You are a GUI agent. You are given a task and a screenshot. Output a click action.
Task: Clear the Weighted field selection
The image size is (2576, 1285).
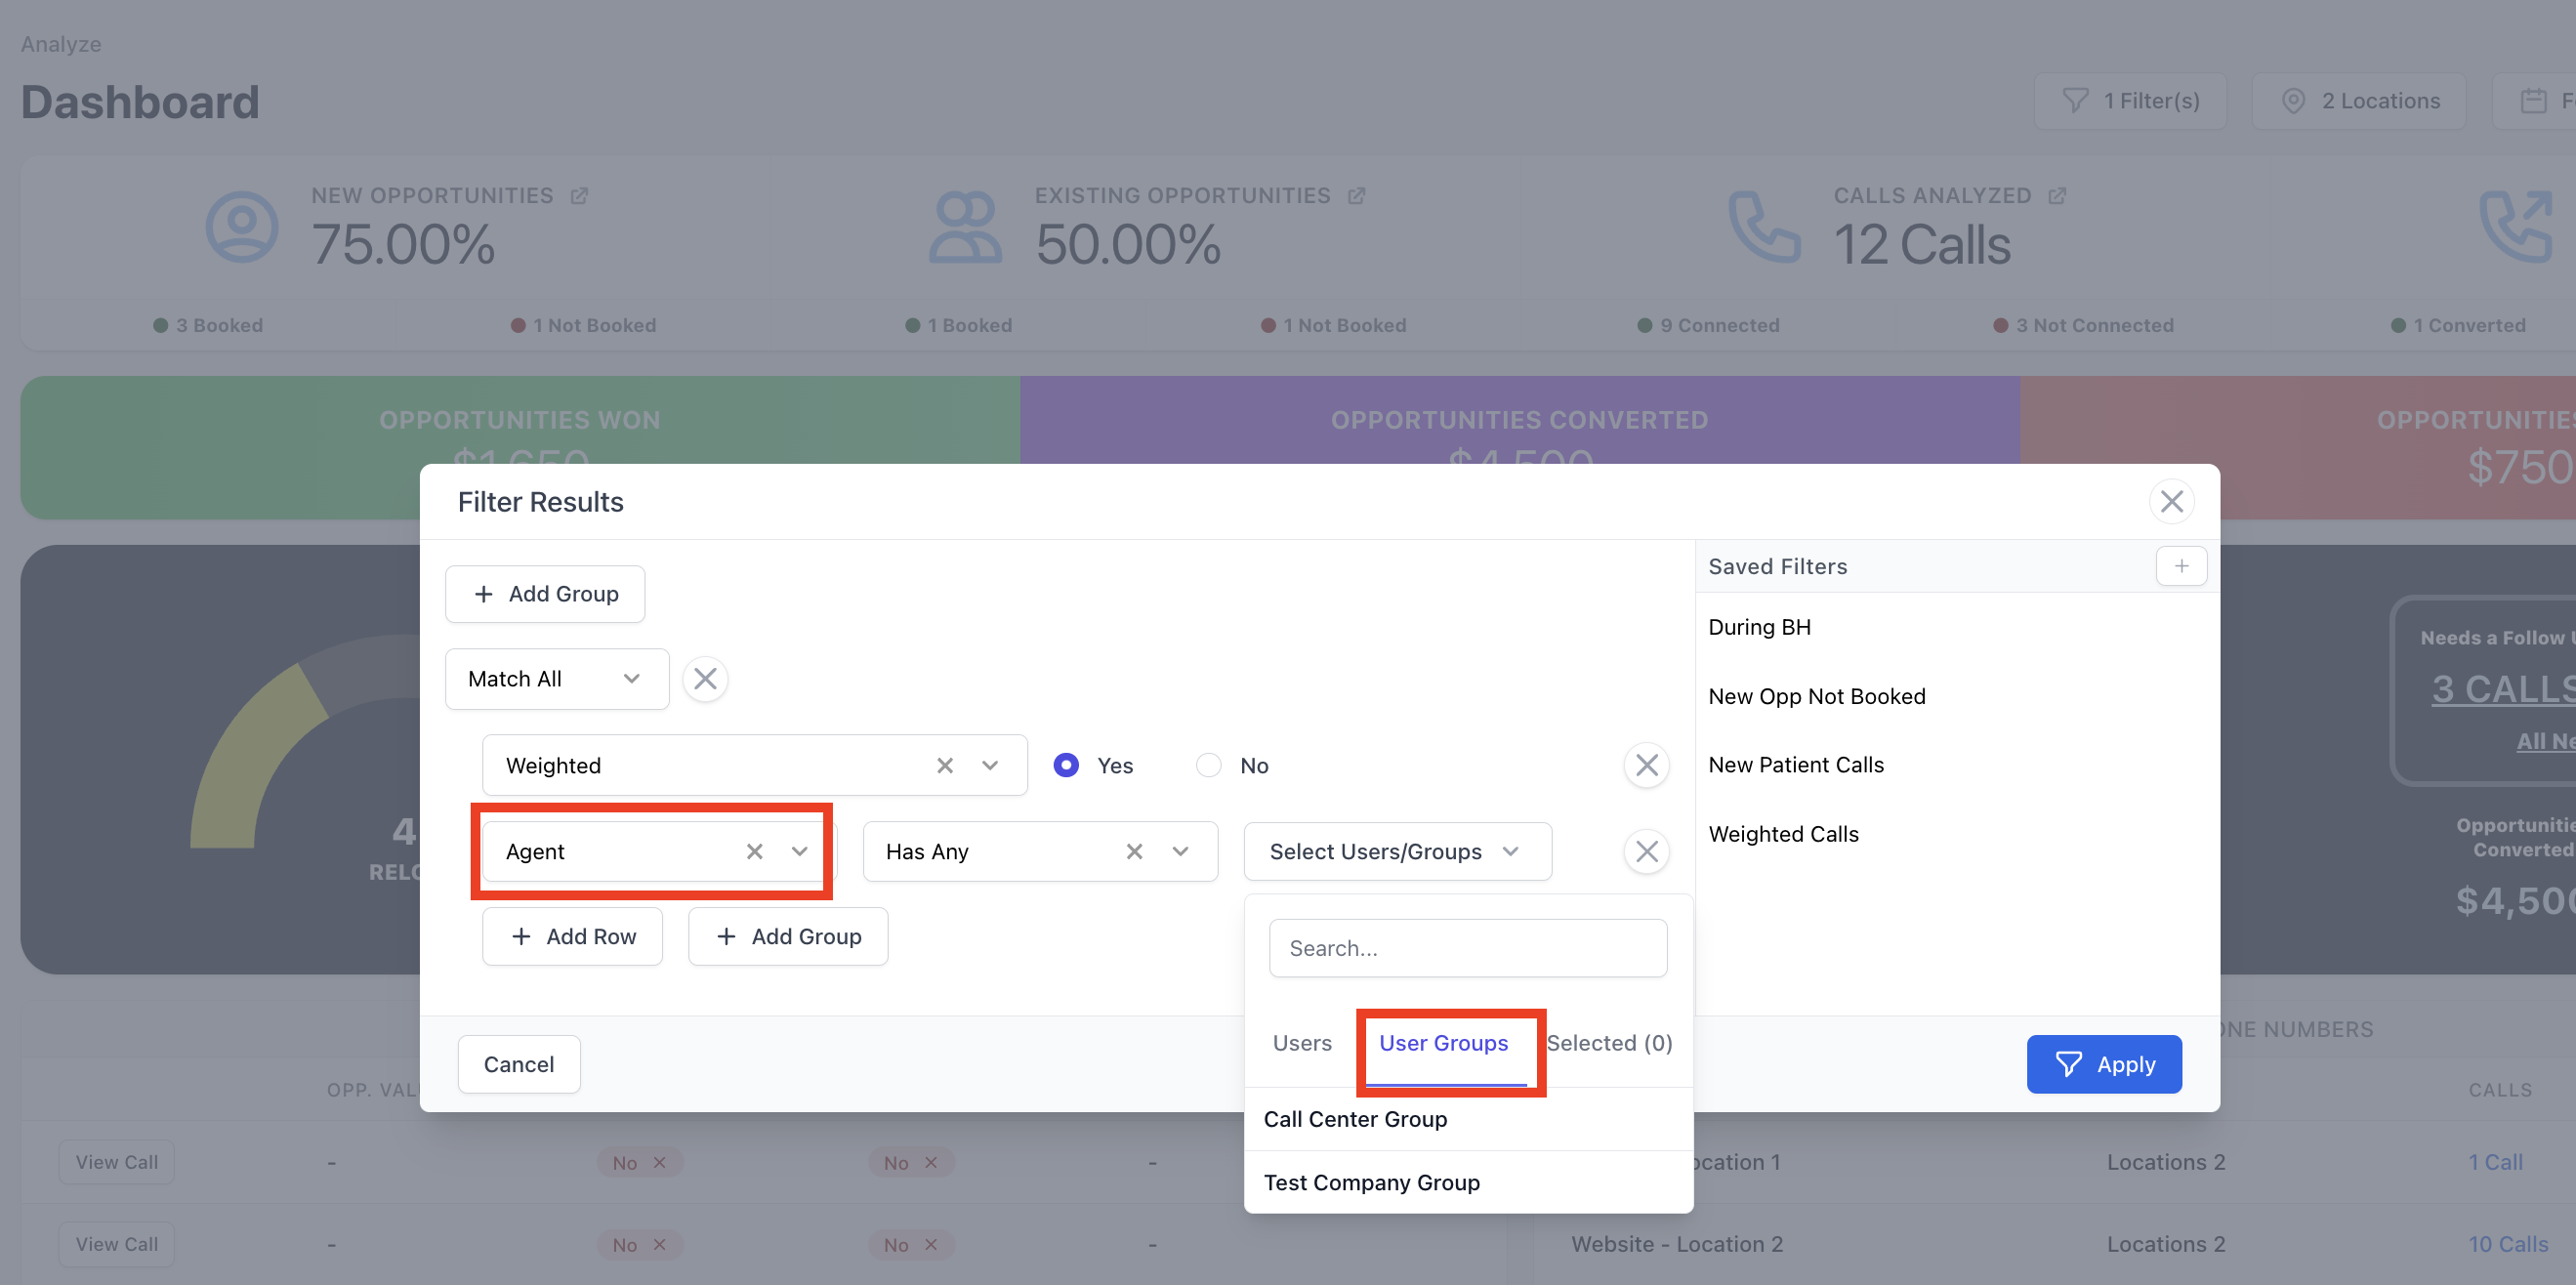pyautogui.click(x=944, y=765)
